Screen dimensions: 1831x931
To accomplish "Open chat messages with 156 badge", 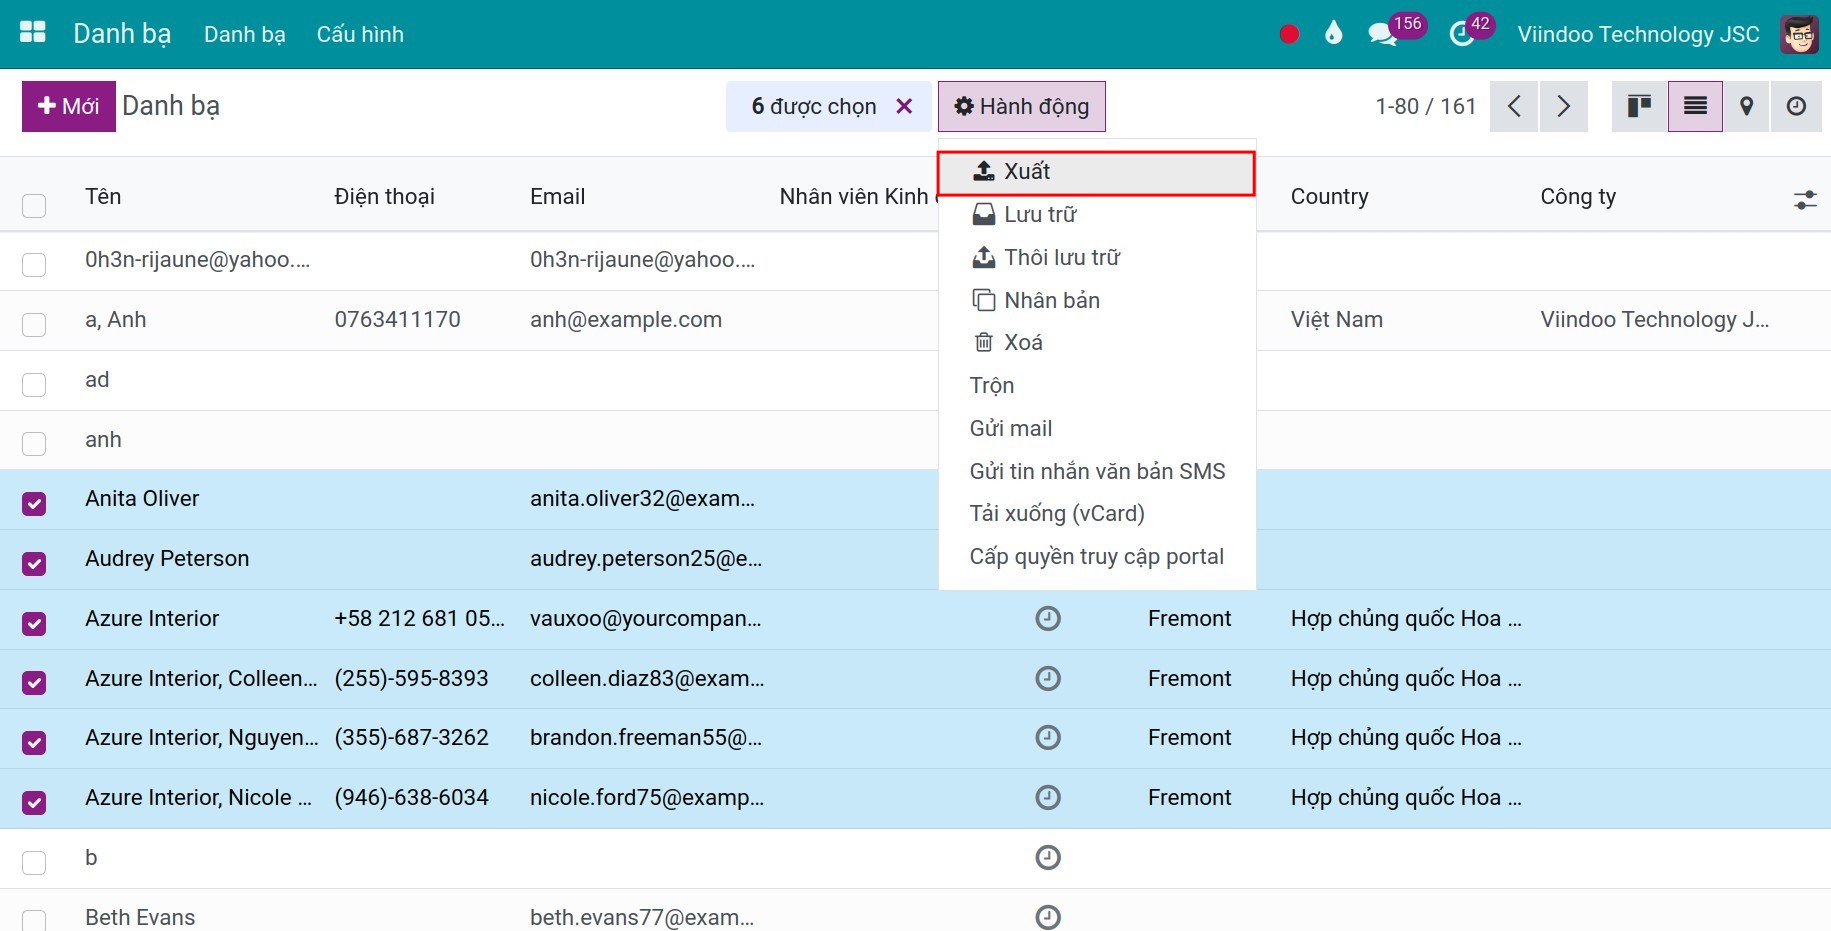I will pyautogui.click(x=1395, y=30).
